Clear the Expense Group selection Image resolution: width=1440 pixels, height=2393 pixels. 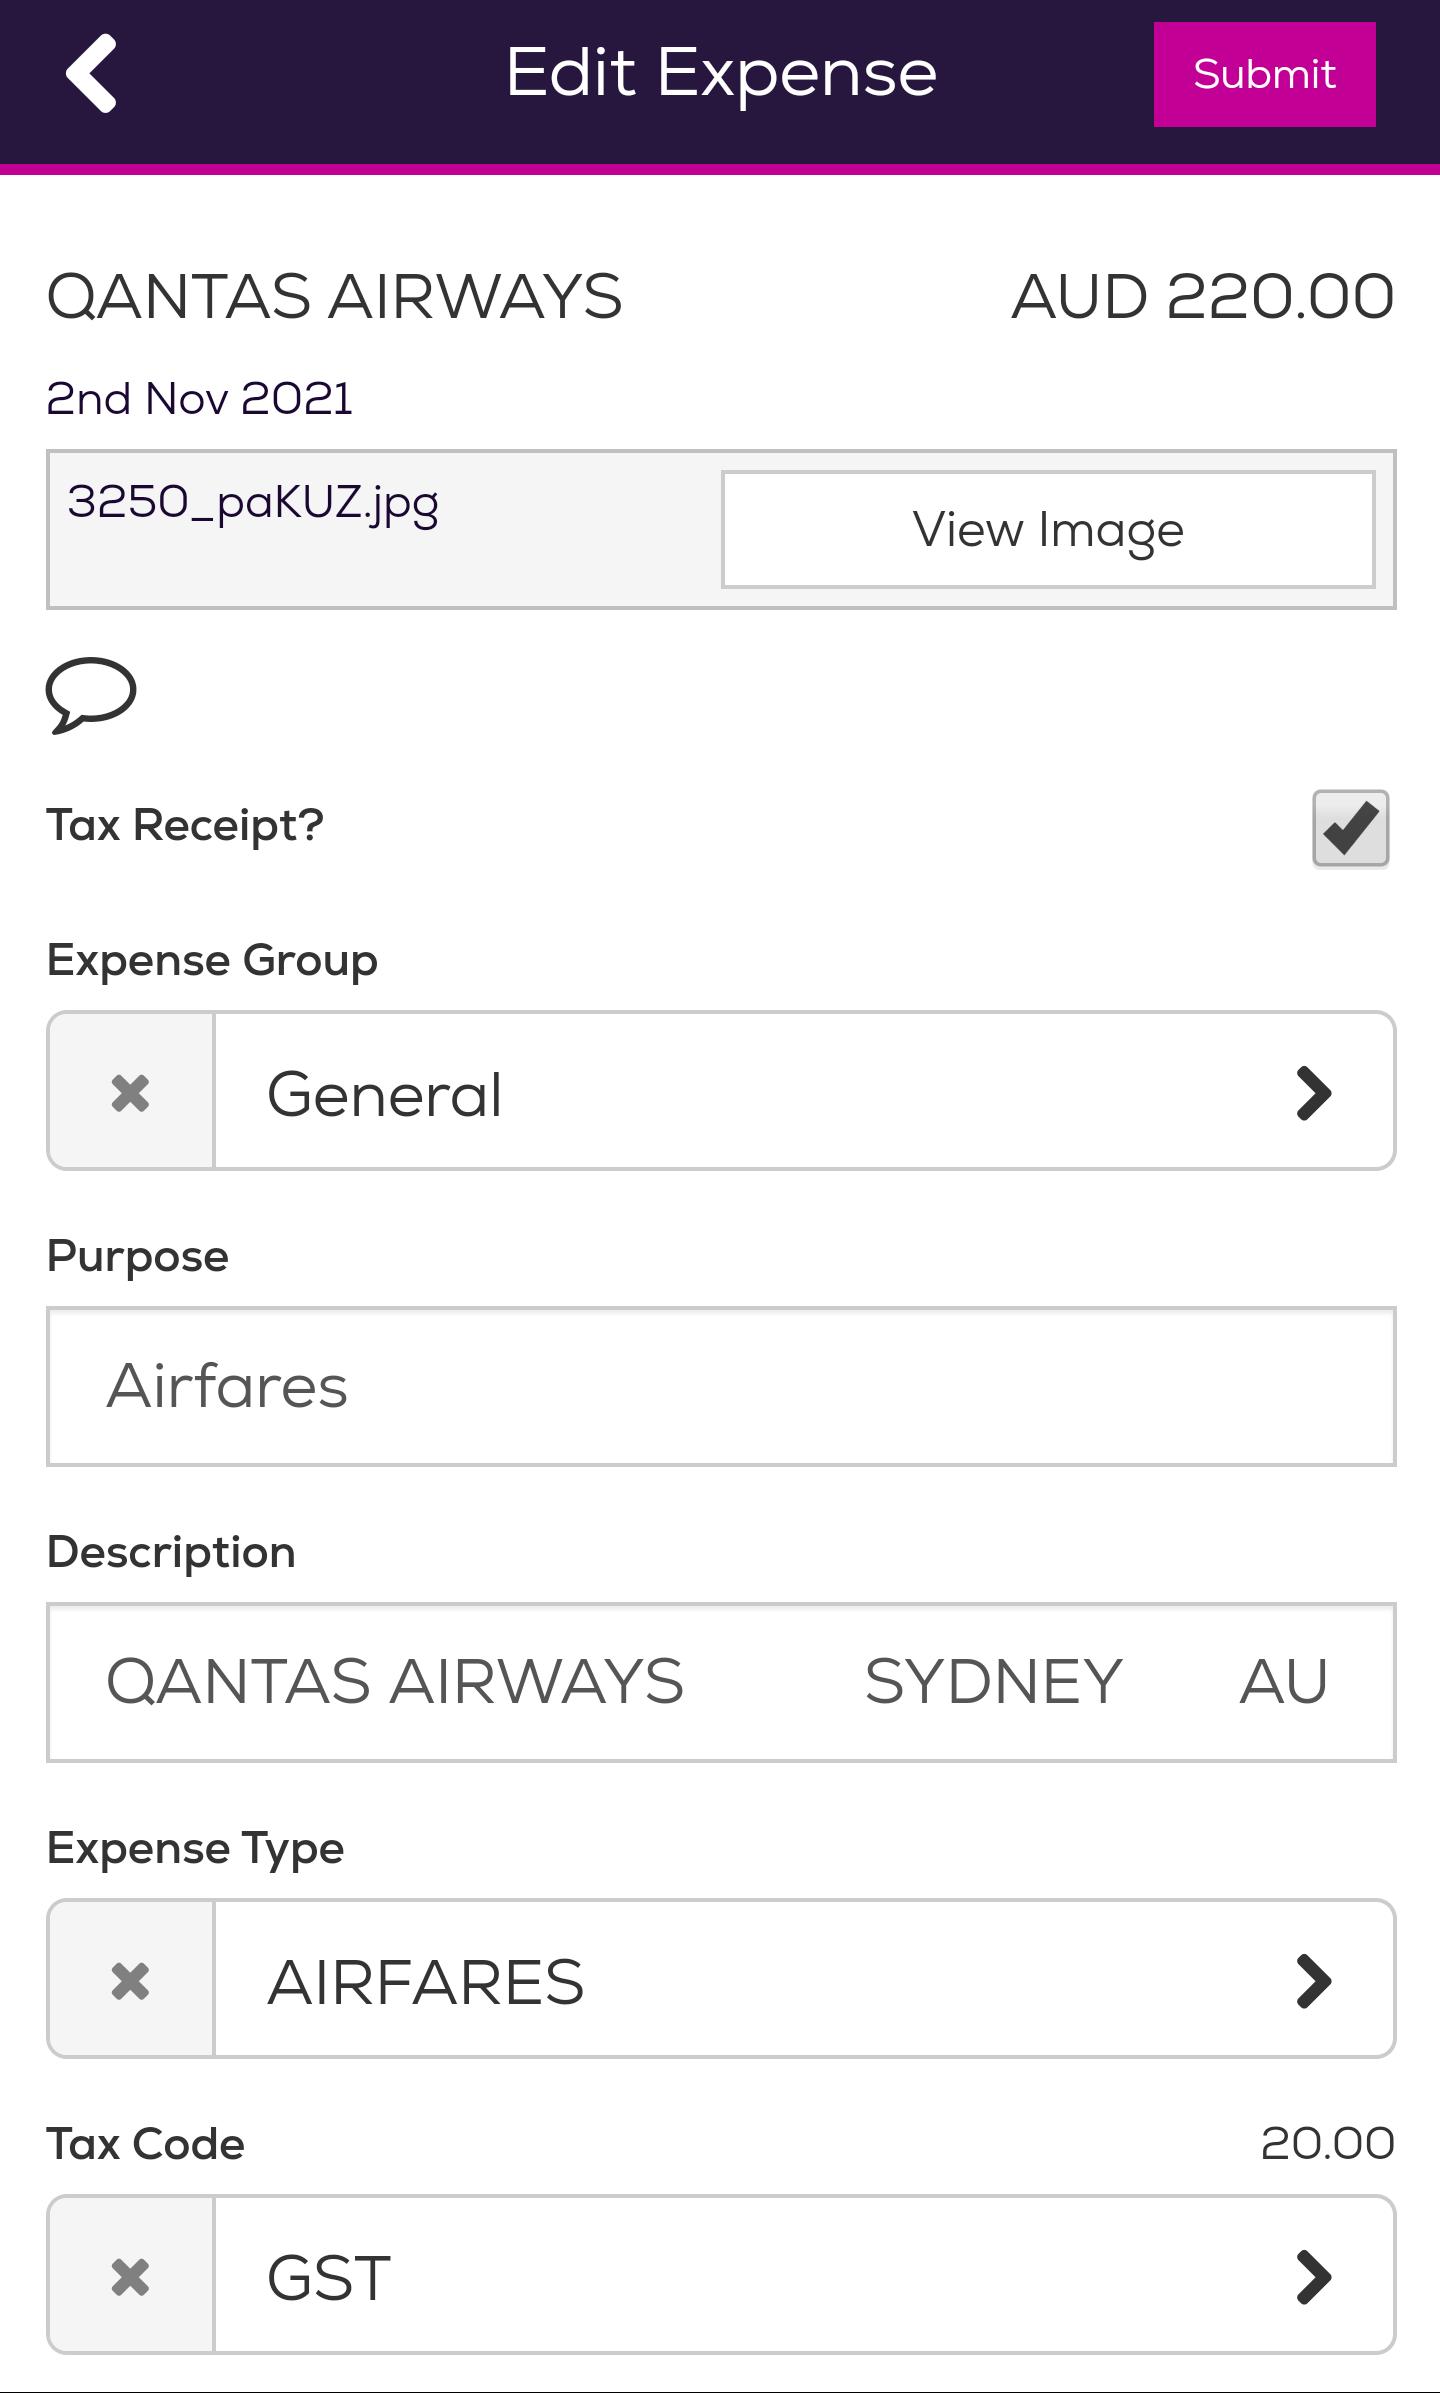[x=131, y=1091]
